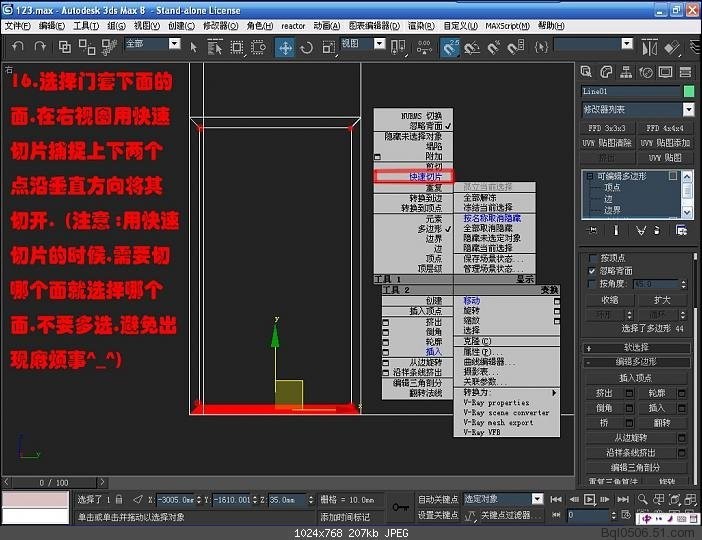Viewport: 702px width, 540px height.
Task: Open the Select by Name tool
Action: coord(215,47)
